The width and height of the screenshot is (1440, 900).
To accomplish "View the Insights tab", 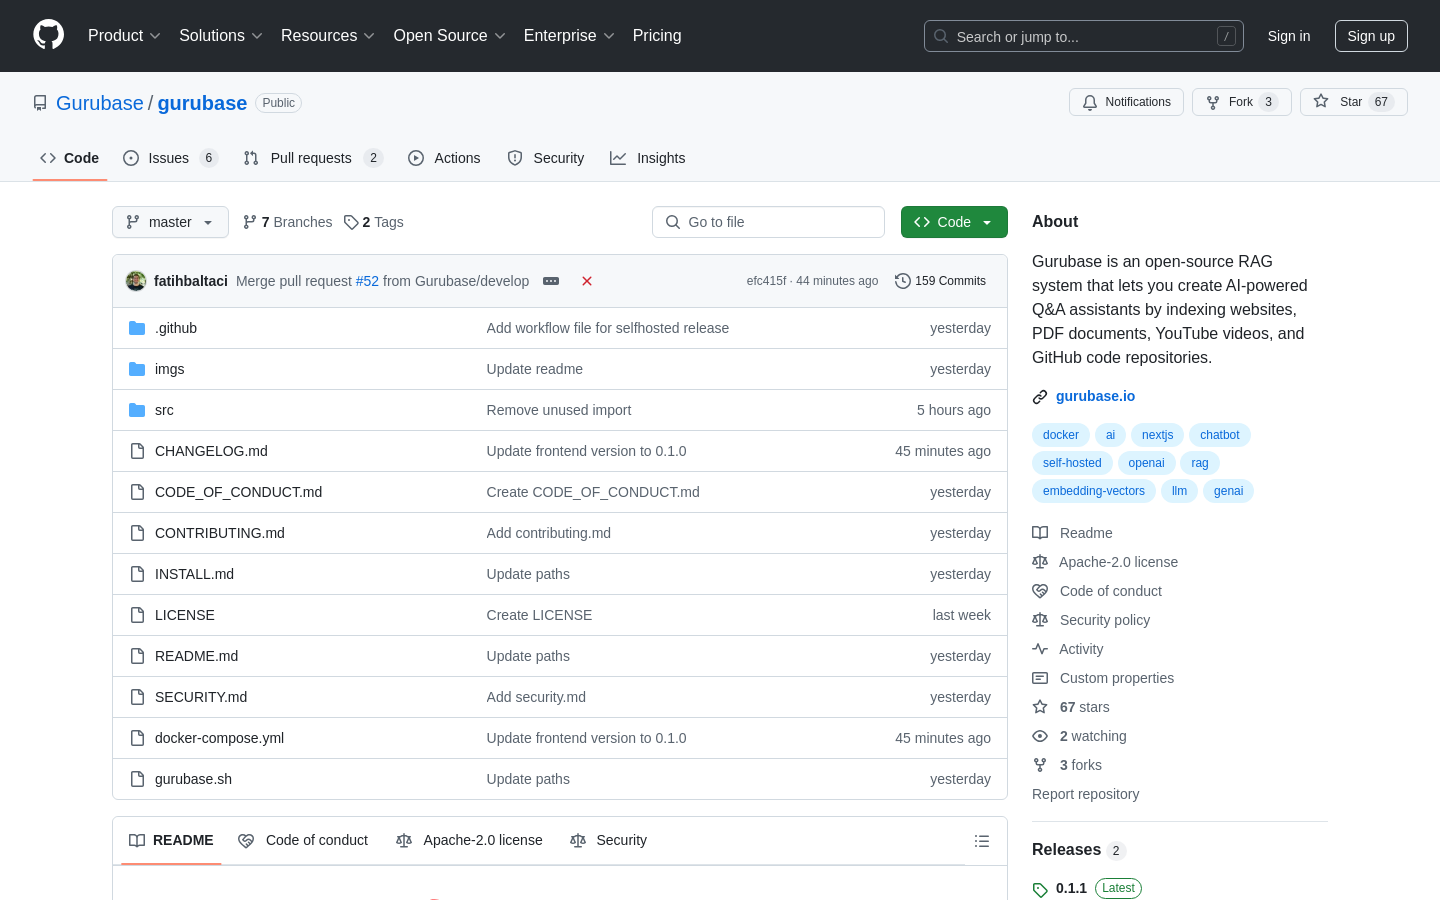I will [x=647, y=158].
